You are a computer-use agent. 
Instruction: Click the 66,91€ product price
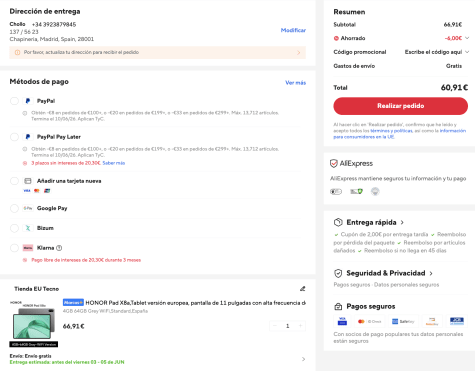(73, 326)
